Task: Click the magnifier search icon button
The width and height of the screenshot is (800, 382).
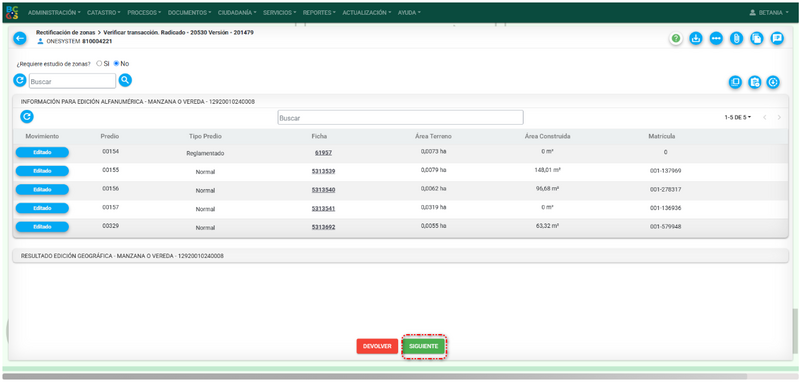Action: pyautogui.click(x=125, y=80)
